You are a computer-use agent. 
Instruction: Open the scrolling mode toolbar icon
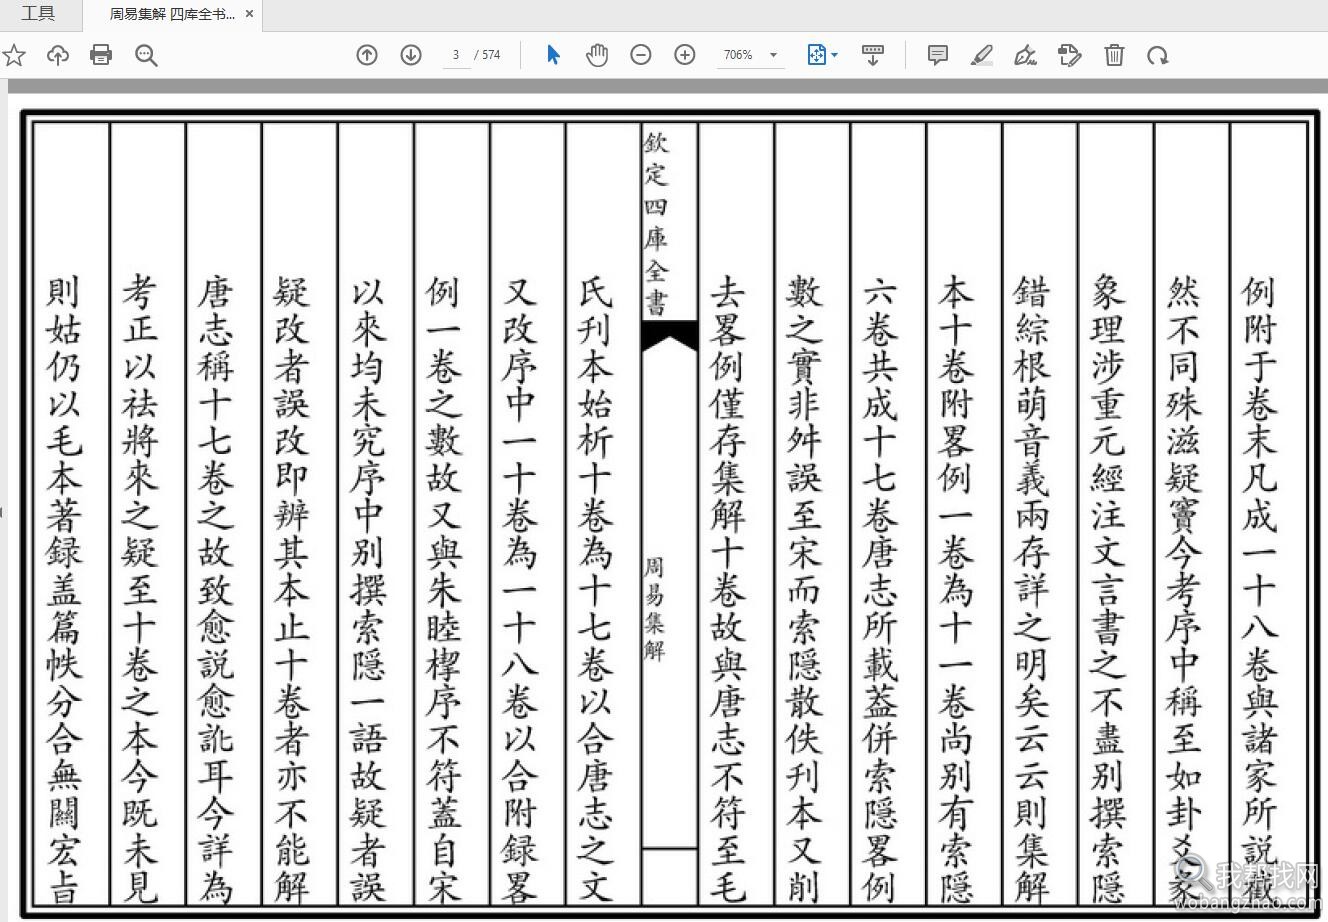pyautogui.click(x=872, y=55)
